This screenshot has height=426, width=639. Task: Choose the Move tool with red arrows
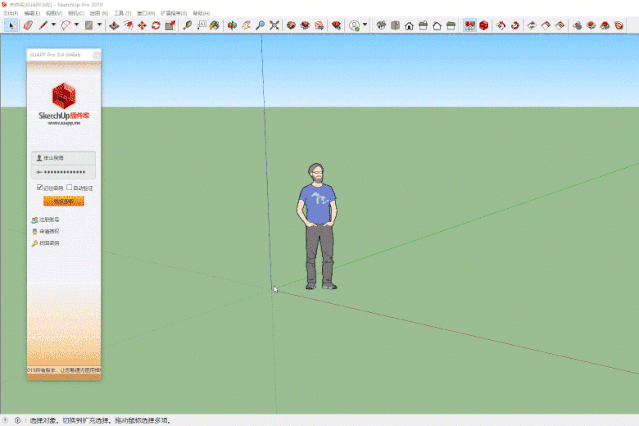click(142, 26)
